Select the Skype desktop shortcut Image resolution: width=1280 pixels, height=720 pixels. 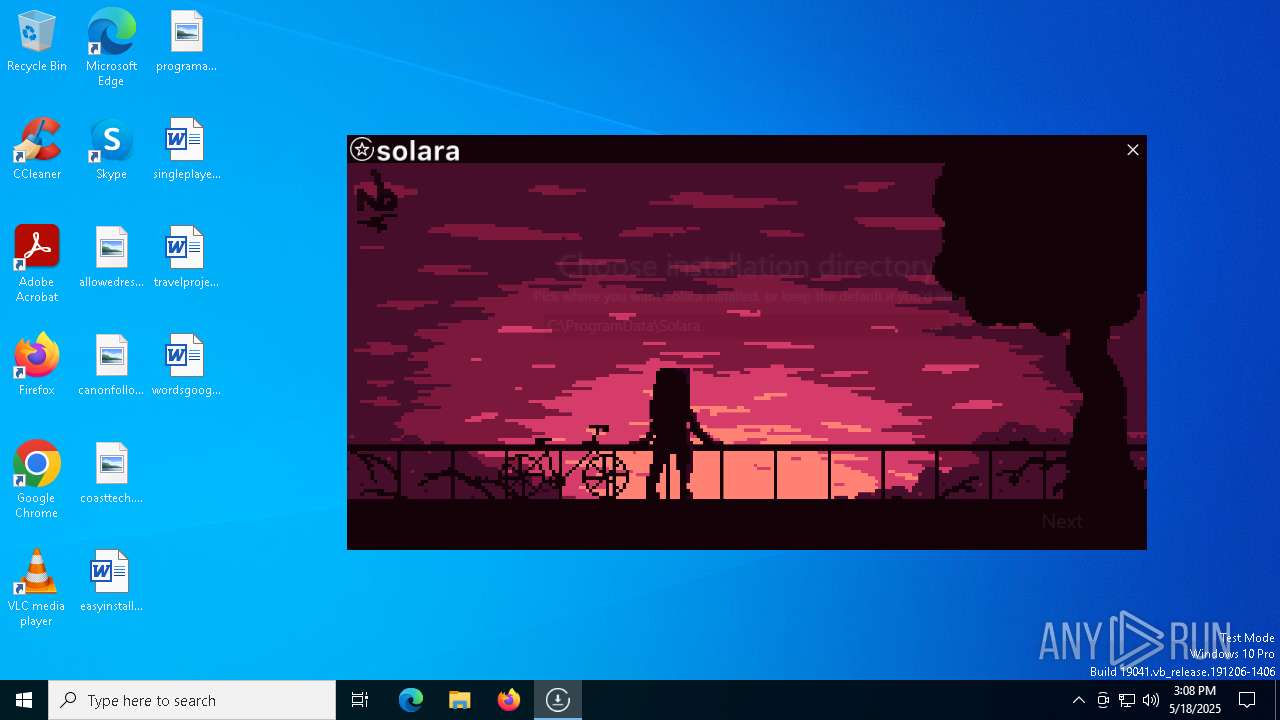[x=111, y=150]
